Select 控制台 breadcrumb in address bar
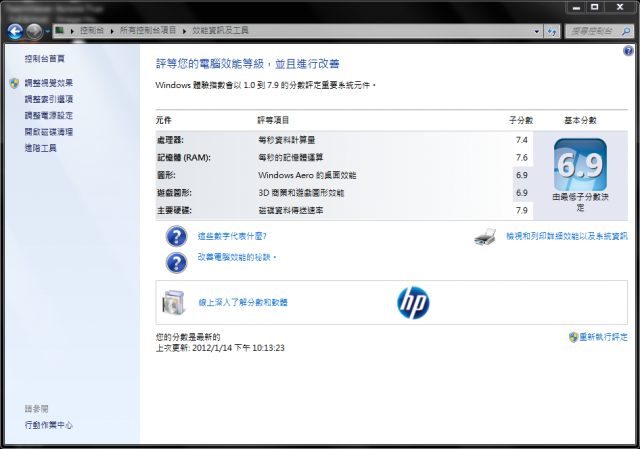The height and width of the screenshot is (449, 640). tap(92, 30)
